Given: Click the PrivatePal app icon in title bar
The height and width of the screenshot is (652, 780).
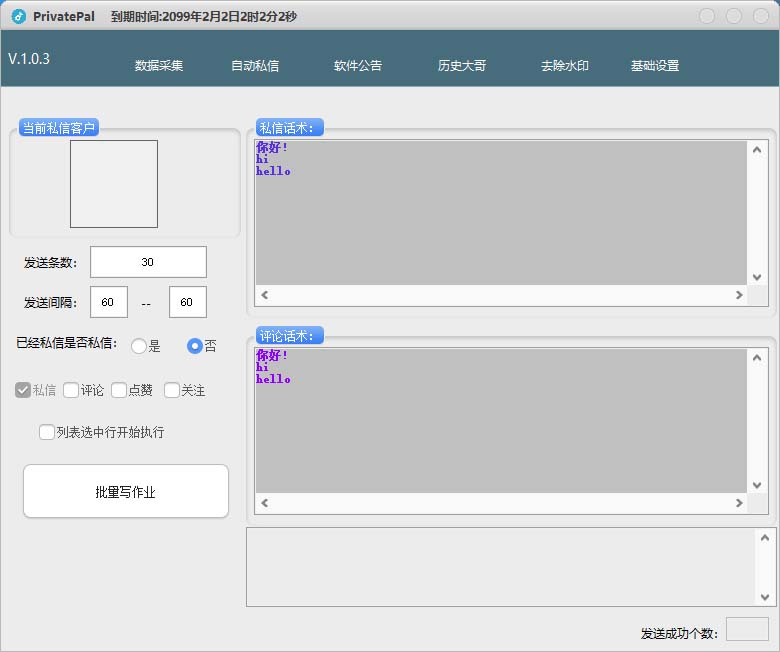Looking at the screenshot, I should click(x=18, y=16).
